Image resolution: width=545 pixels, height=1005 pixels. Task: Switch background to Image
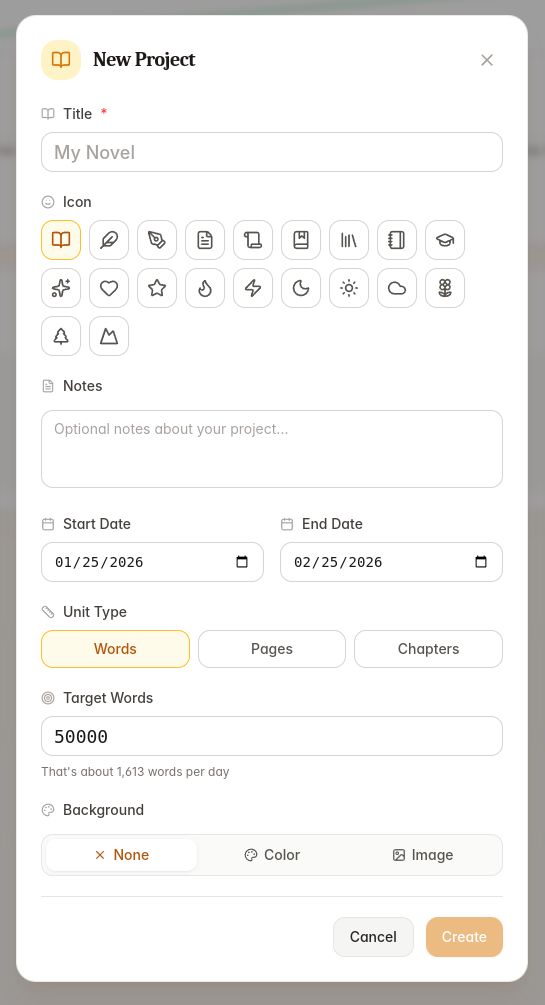tap(423, 855)
